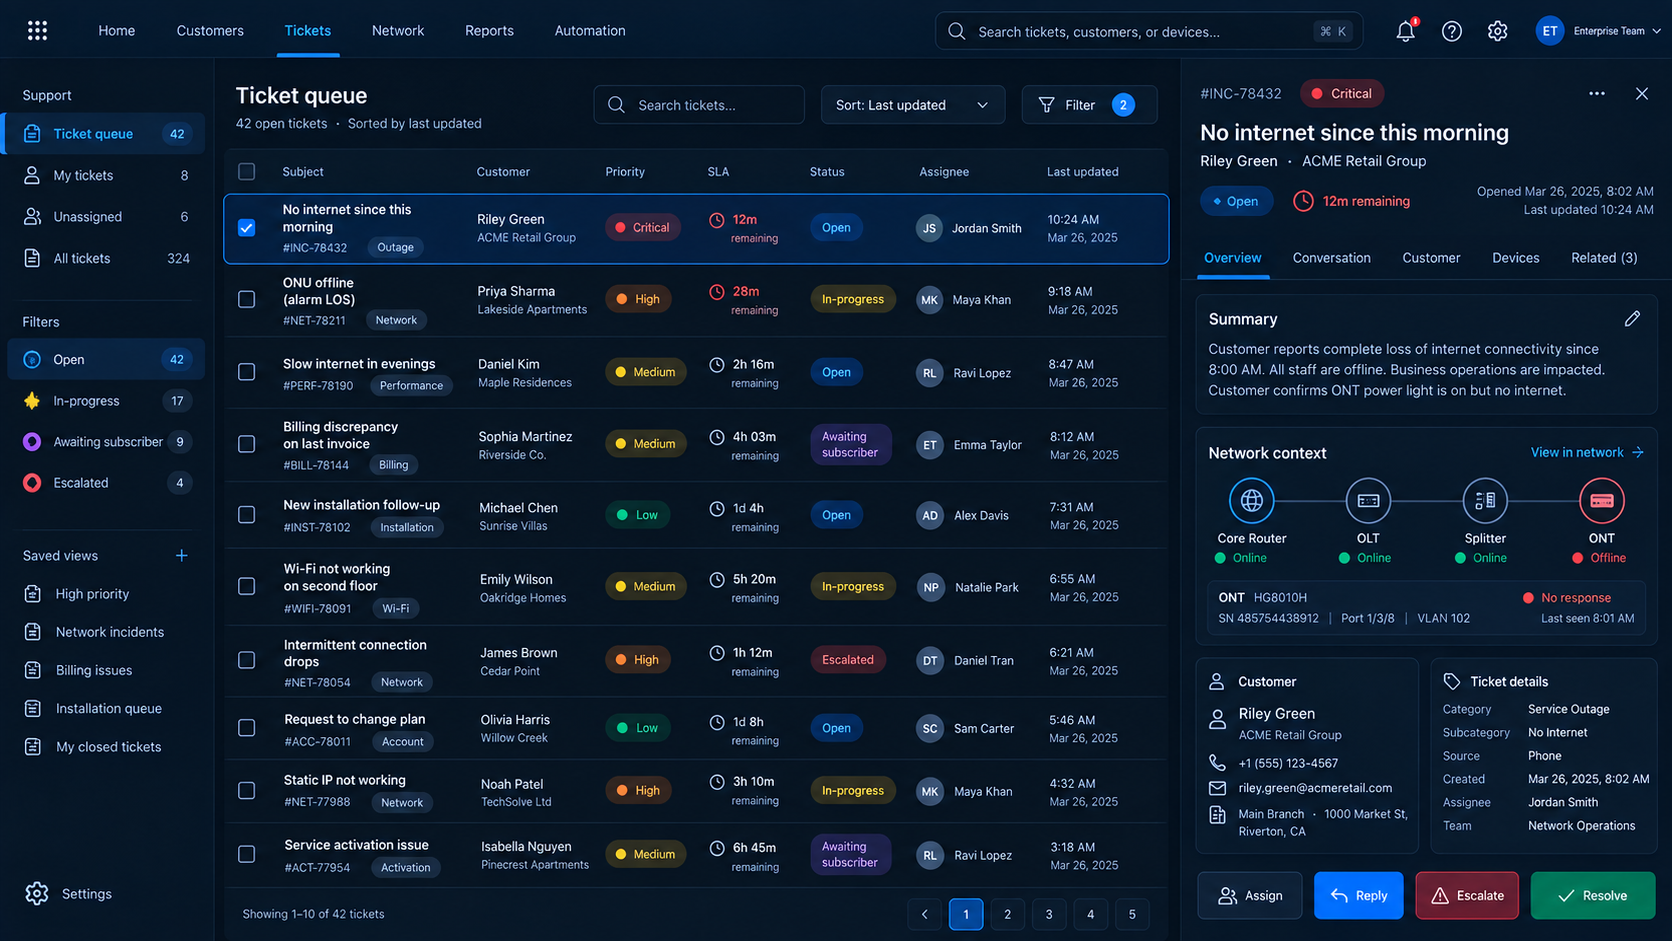Switch to the Conversation tab

(x=1331, y=258)
